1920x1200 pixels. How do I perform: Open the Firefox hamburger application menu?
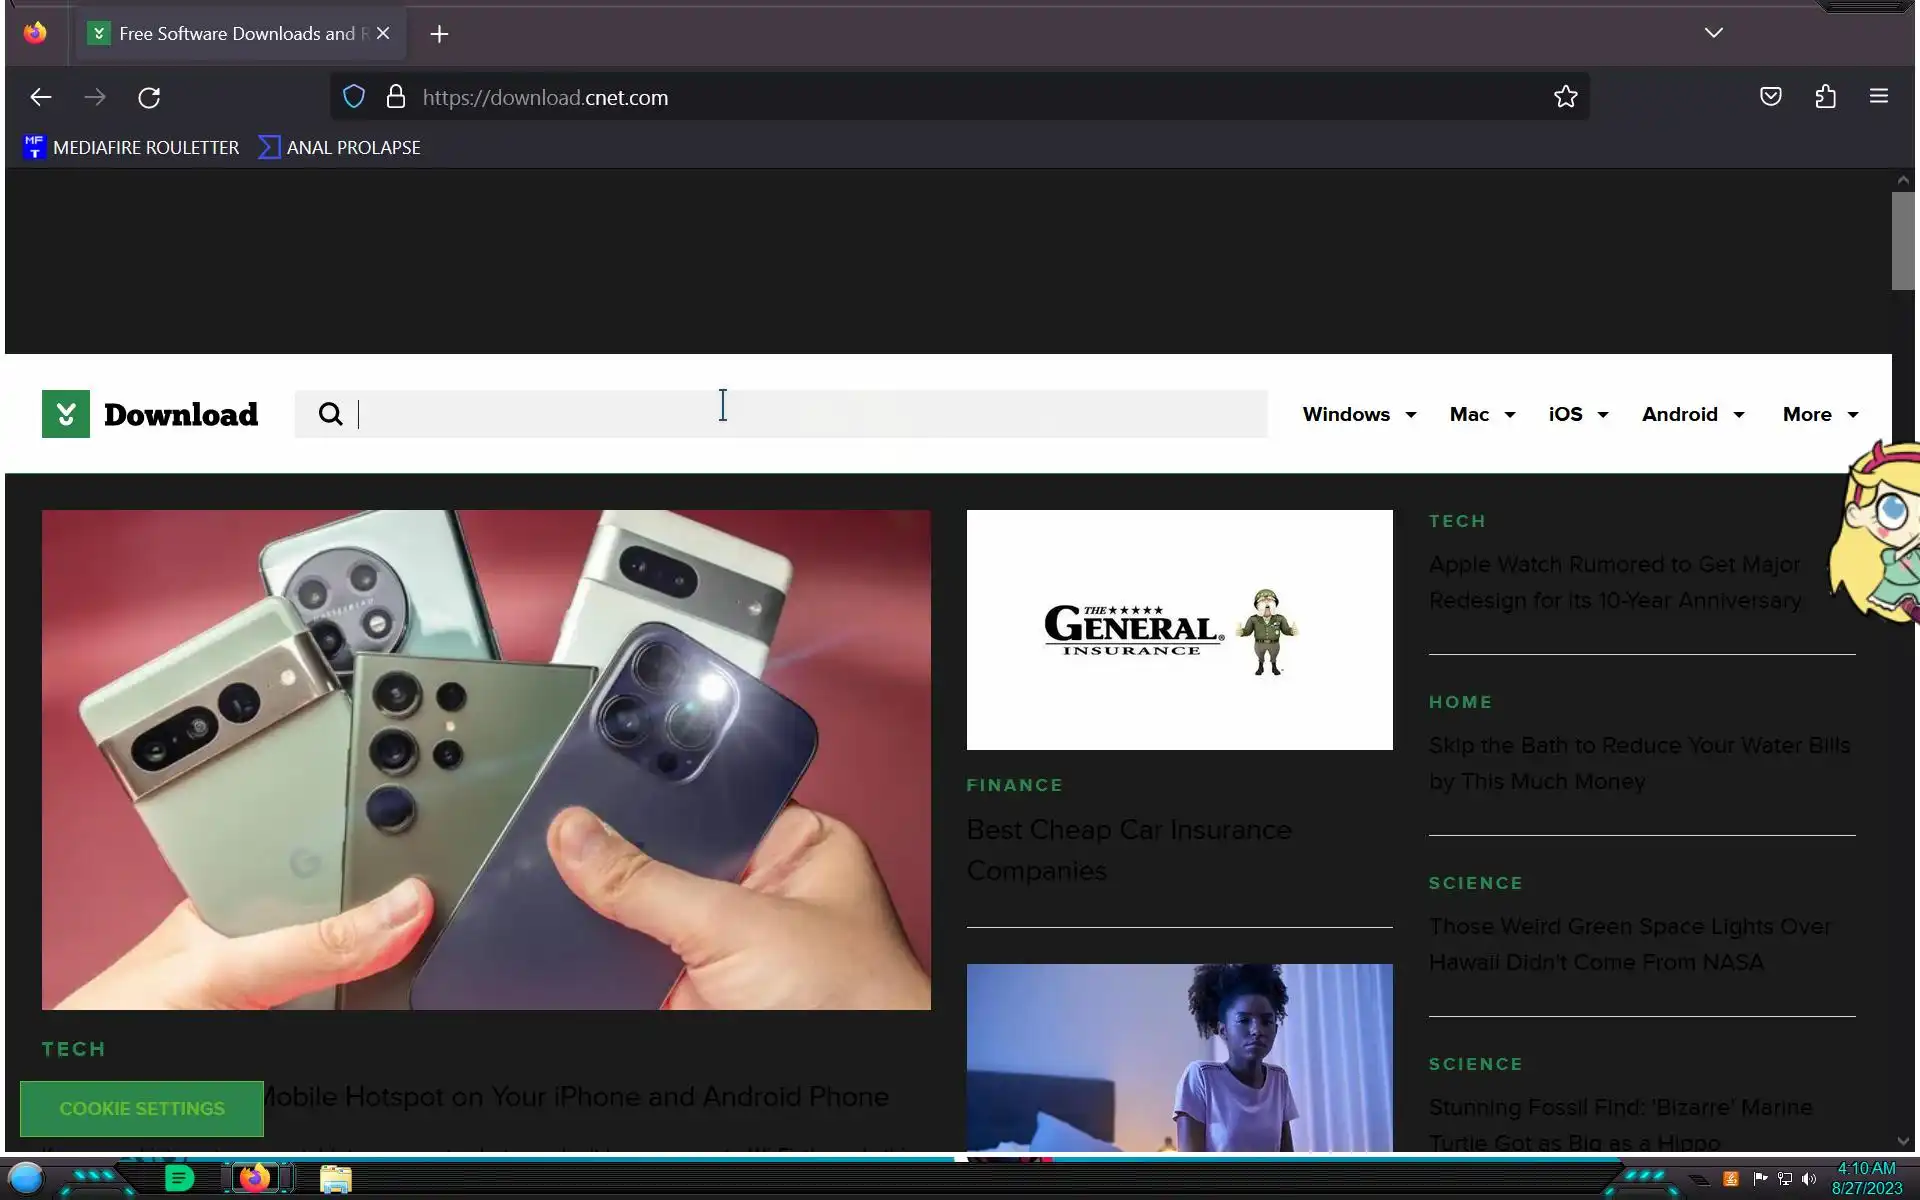[1878, 97]
